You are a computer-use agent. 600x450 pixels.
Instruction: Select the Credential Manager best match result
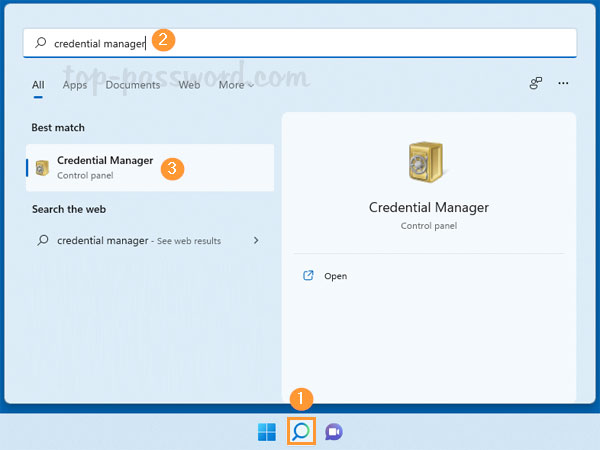tap(105, 167)
